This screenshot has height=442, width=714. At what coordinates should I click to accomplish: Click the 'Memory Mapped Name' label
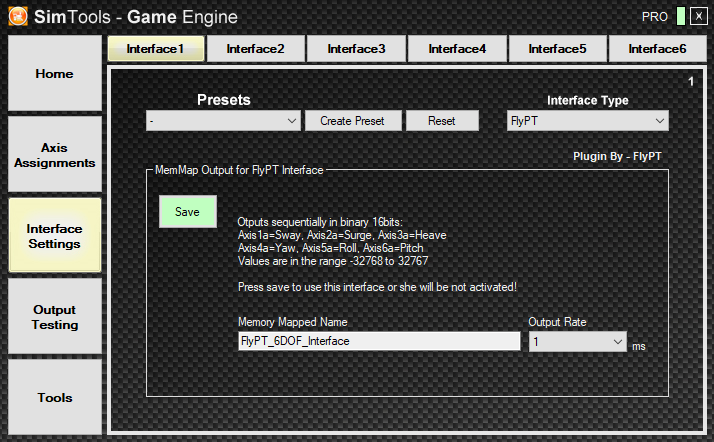tap(292, 322)
